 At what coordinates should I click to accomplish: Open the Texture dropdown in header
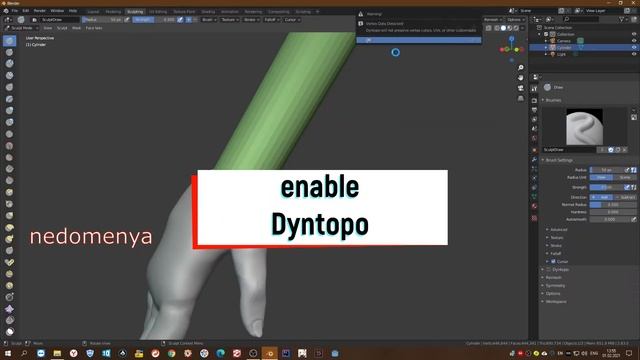click(x=230, y=20)
